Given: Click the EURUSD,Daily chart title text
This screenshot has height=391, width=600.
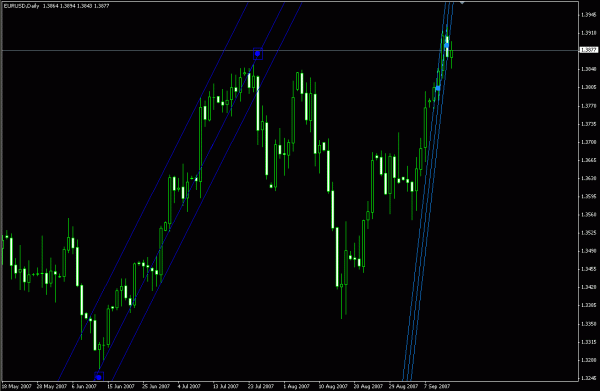Looking at the screenshot, I should pos(21,6).
